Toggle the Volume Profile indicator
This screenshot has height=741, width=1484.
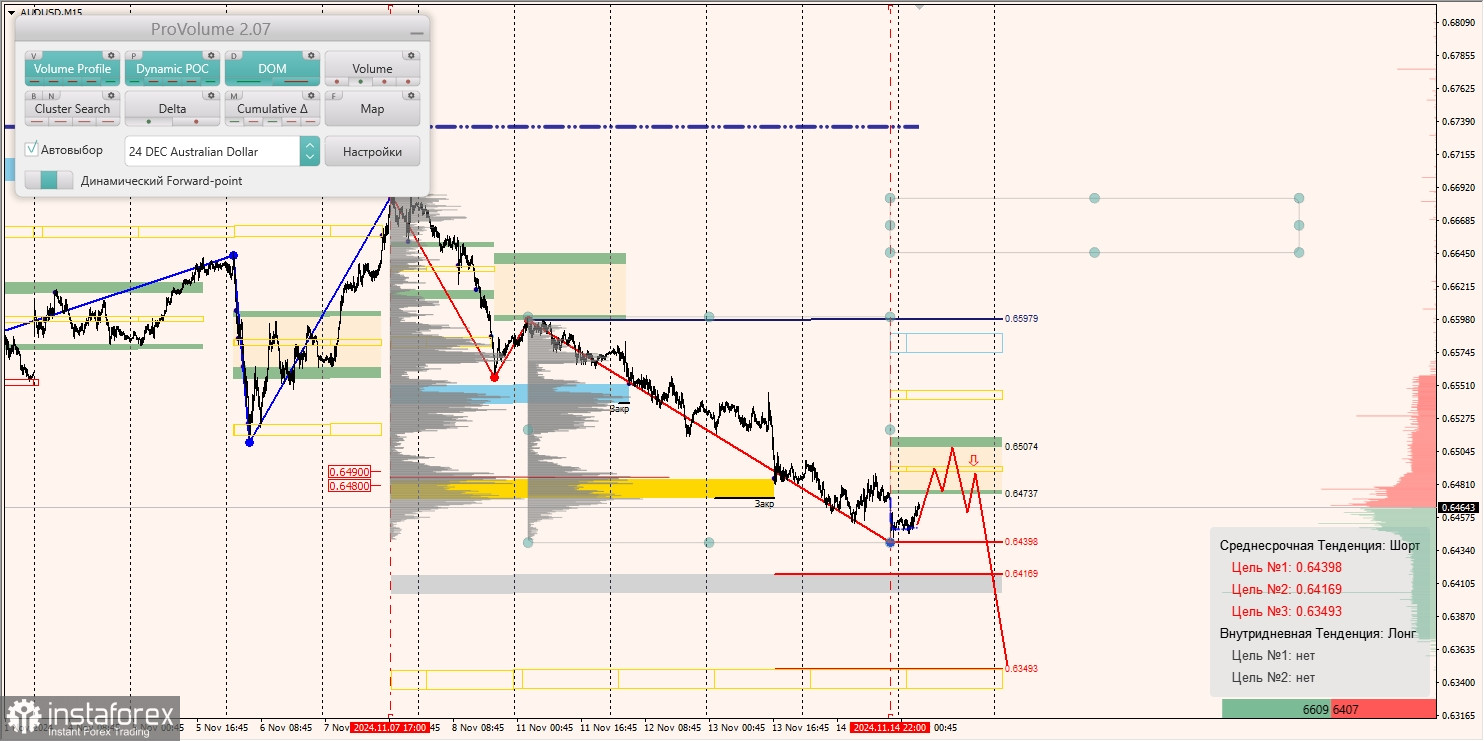(x=72, y=69)
